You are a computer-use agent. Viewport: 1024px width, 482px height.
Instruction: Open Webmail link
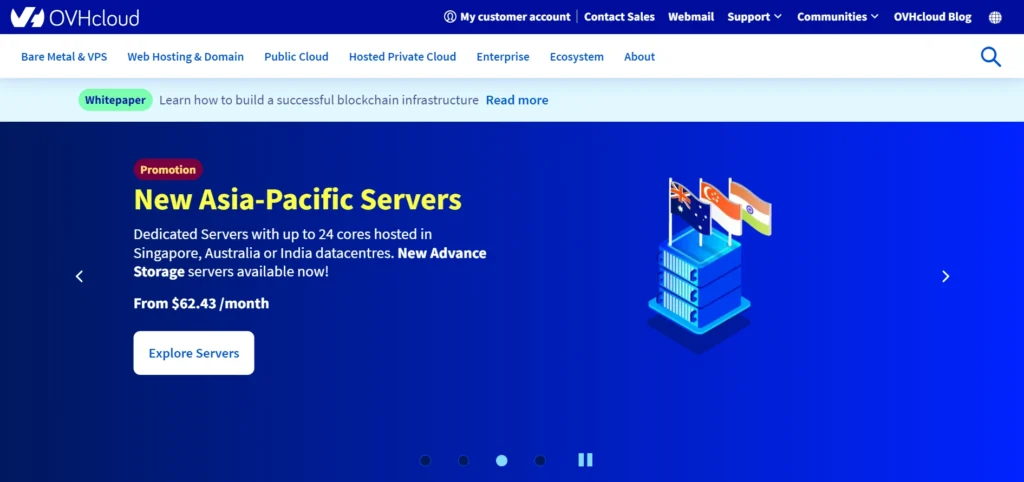coord(691,17)
